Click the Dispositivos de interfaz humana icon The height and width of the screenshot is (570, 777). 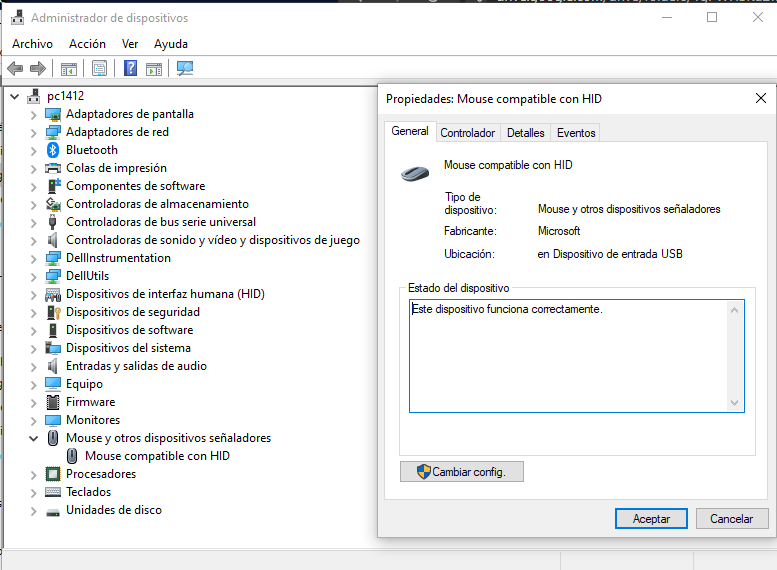(53, 294)
